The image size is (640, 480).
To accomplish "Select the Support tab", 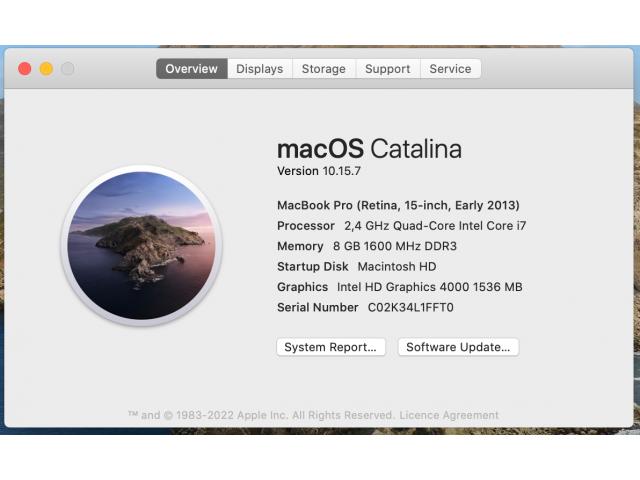I will [x=388, y=69].
